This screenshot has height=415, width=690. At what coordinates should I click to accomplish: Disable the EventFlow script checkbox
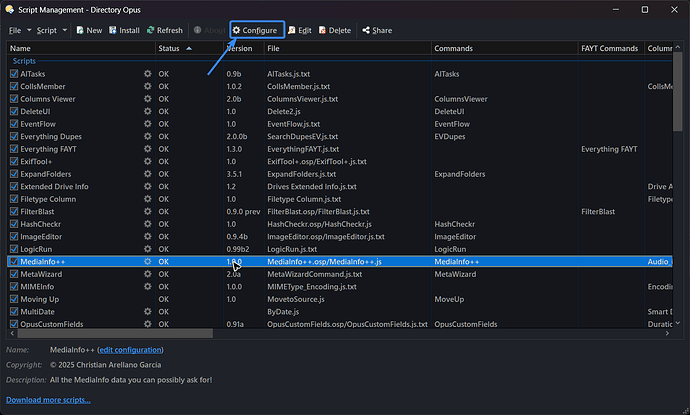(x=14, y=124)
